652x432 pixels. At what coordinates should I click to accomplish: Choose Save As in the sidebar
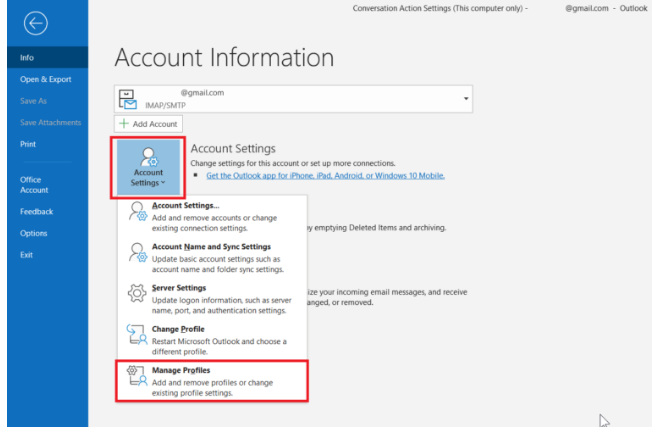[33, 101]
